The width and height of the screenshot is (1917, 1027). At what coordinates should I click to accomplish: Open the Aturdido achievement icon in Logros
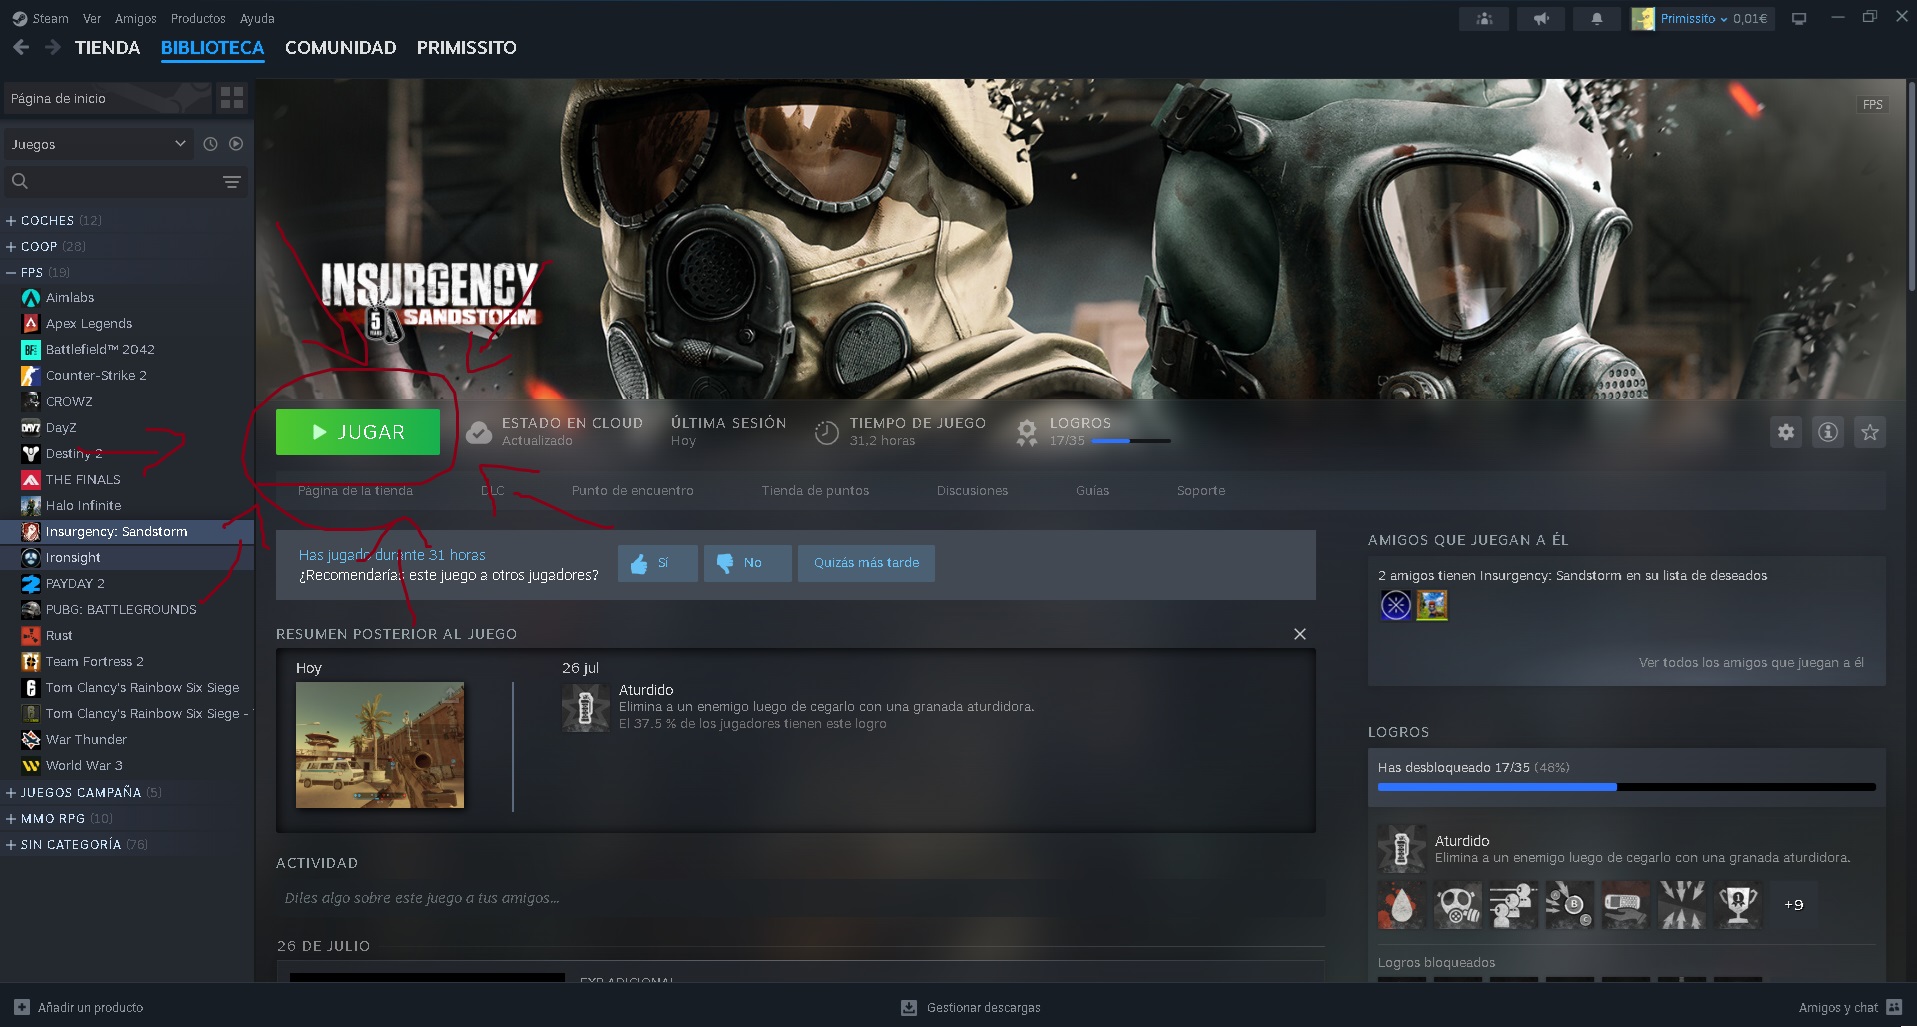tap(1401, 849)
